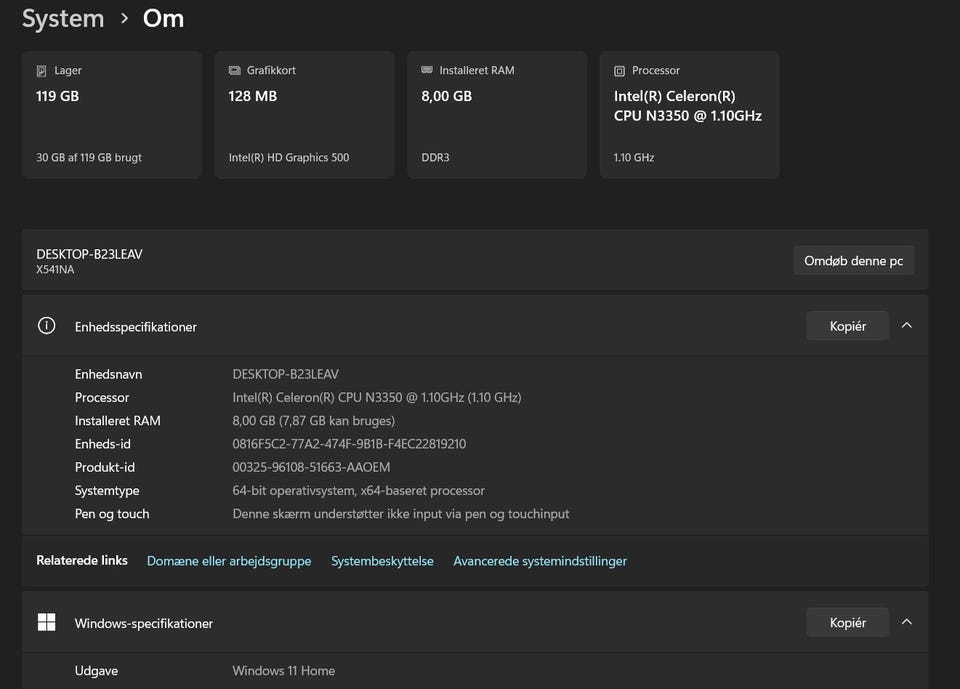The width and height of the screenshot is (960, 689).
Task: Go back to System breadcrumb
Action: pos(63,19)
